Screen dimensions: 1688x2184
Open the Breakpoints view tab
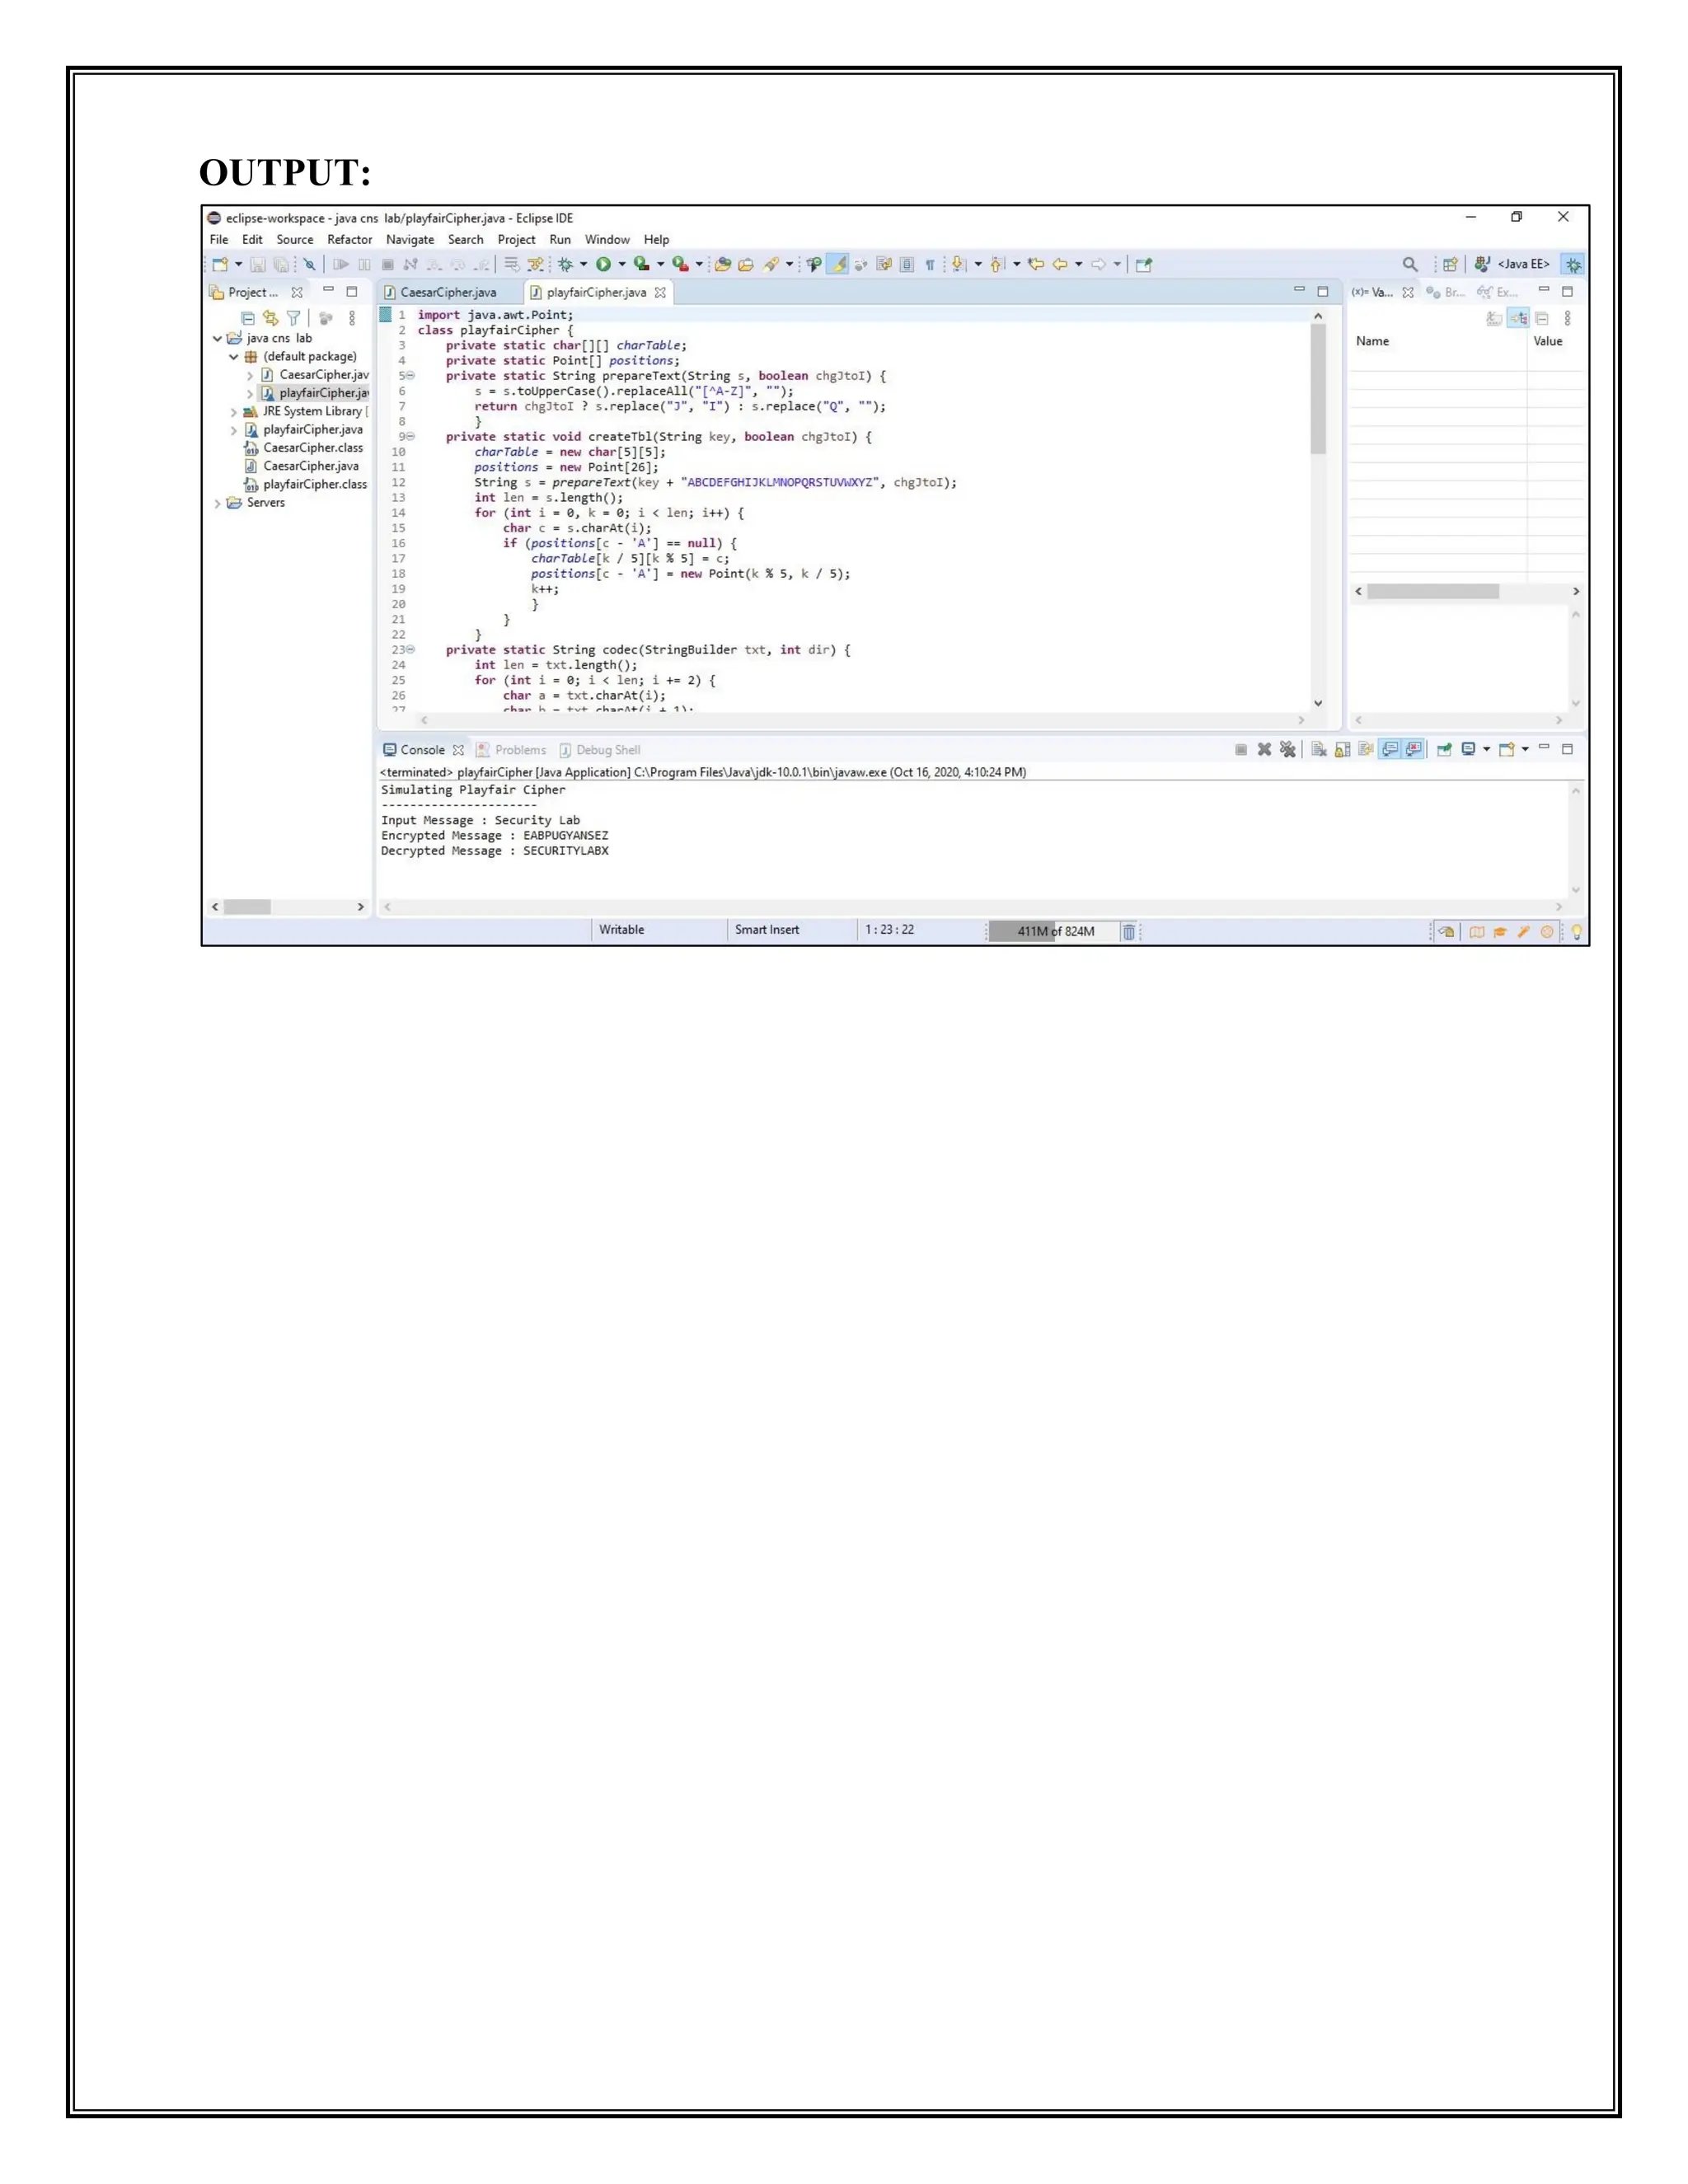point(1445,292)
